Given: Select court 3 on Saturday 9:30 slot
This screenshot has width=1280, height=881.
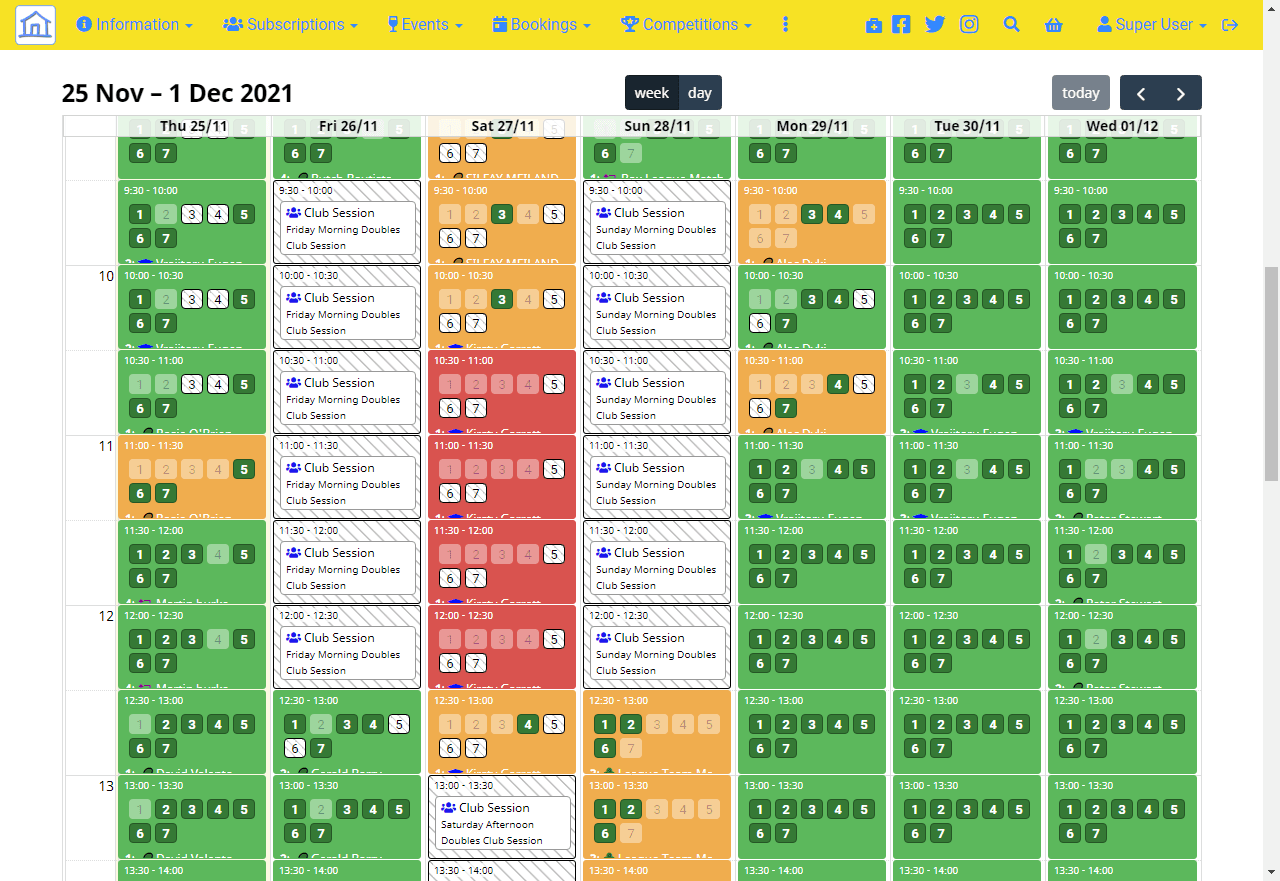Looking at the screenshot, I should click(502, 214).
